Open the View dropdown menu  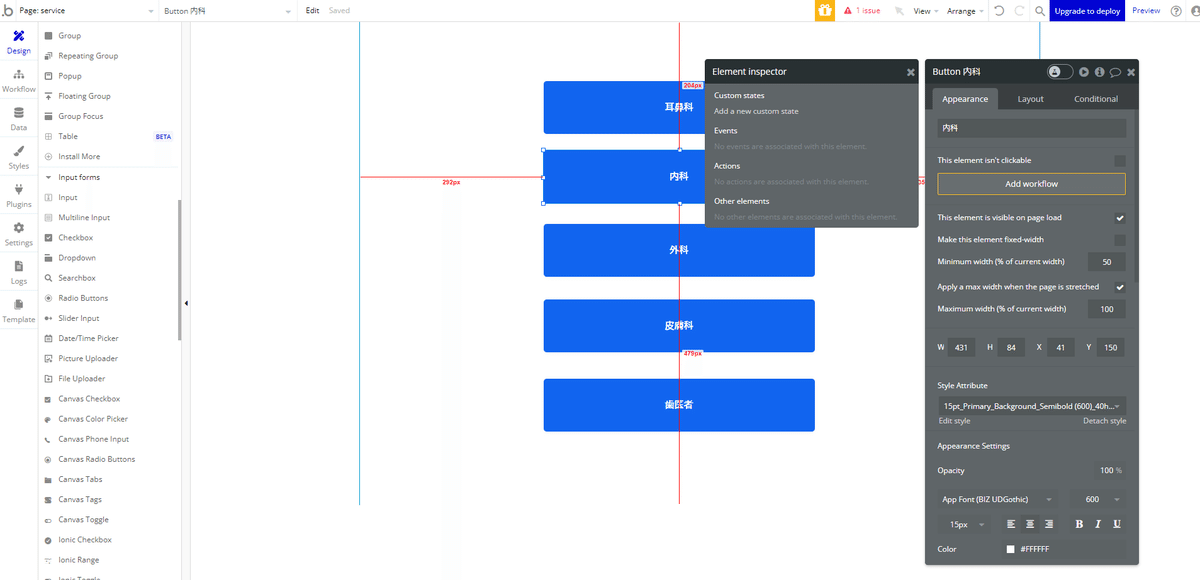(x=925, y=11)
